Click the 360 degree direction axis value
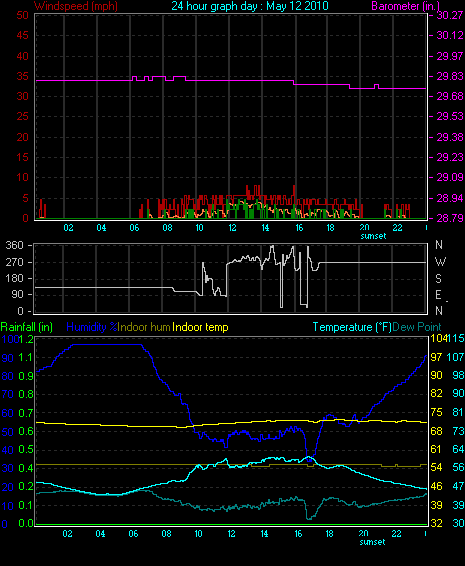 click(x=14, y=245)
